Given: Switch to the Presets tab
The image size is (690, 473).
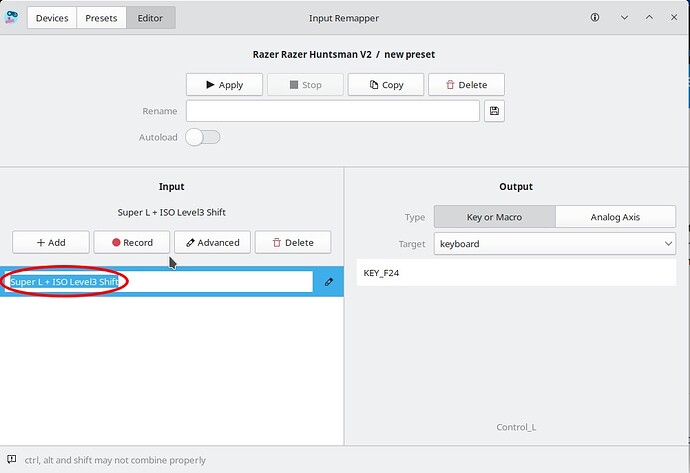Looking at the screenshot, I should 101,18.
